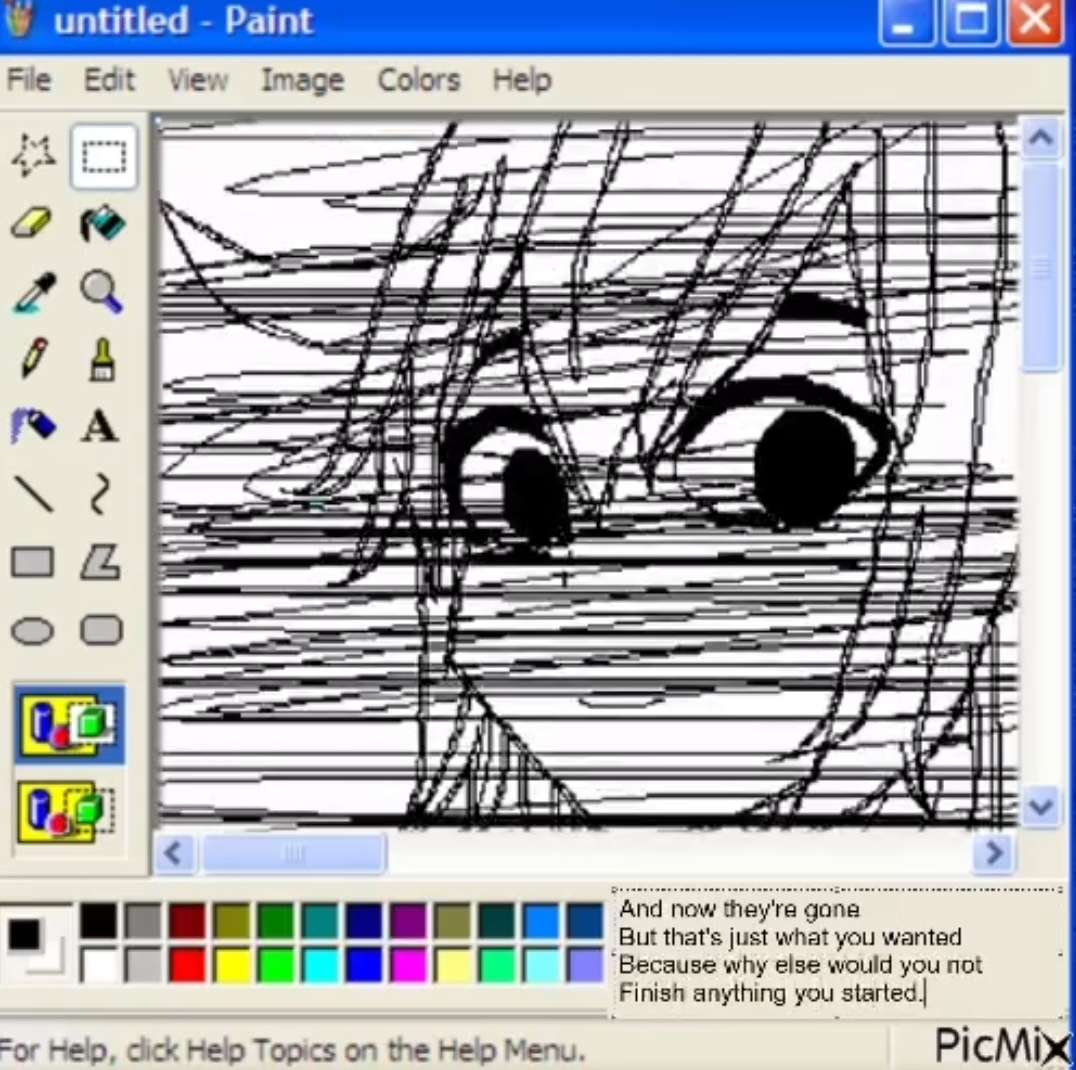Select the Curve tool
The width and height of the screenshot is (1076, 1070).
point(100,493)
